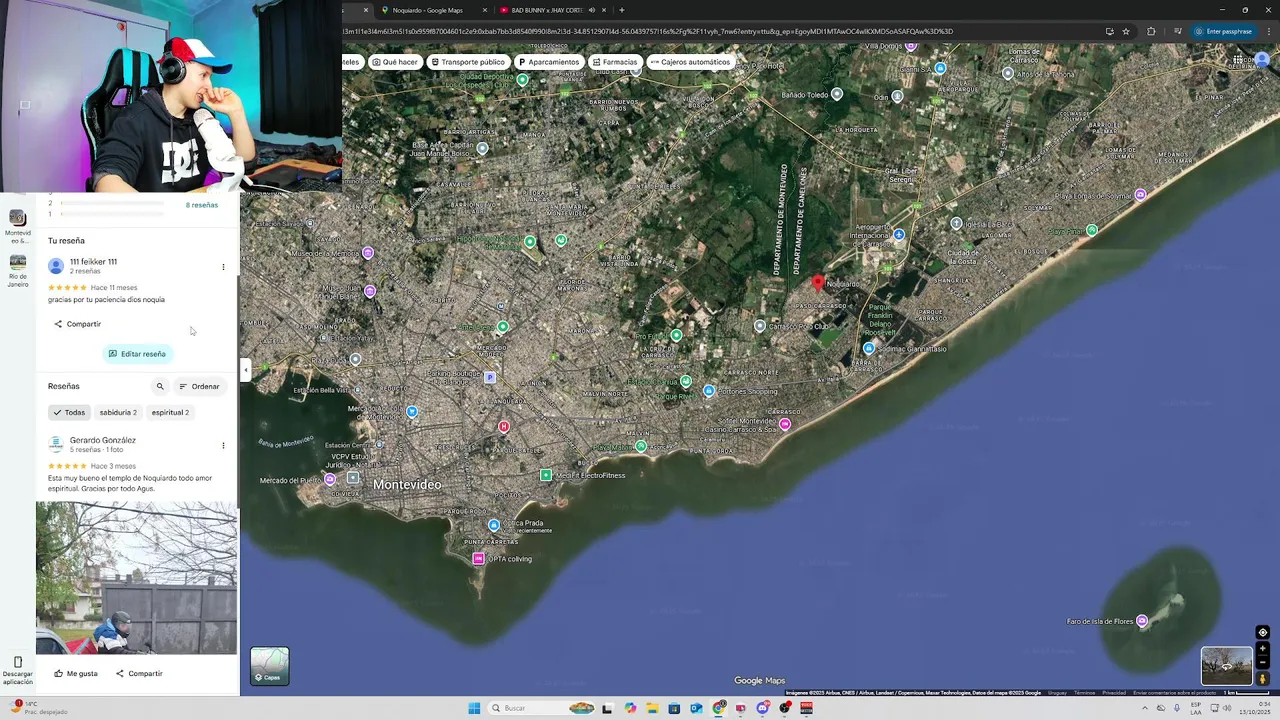
Task: Open the Chrome three-dot menu
Action: point(1267,31)
